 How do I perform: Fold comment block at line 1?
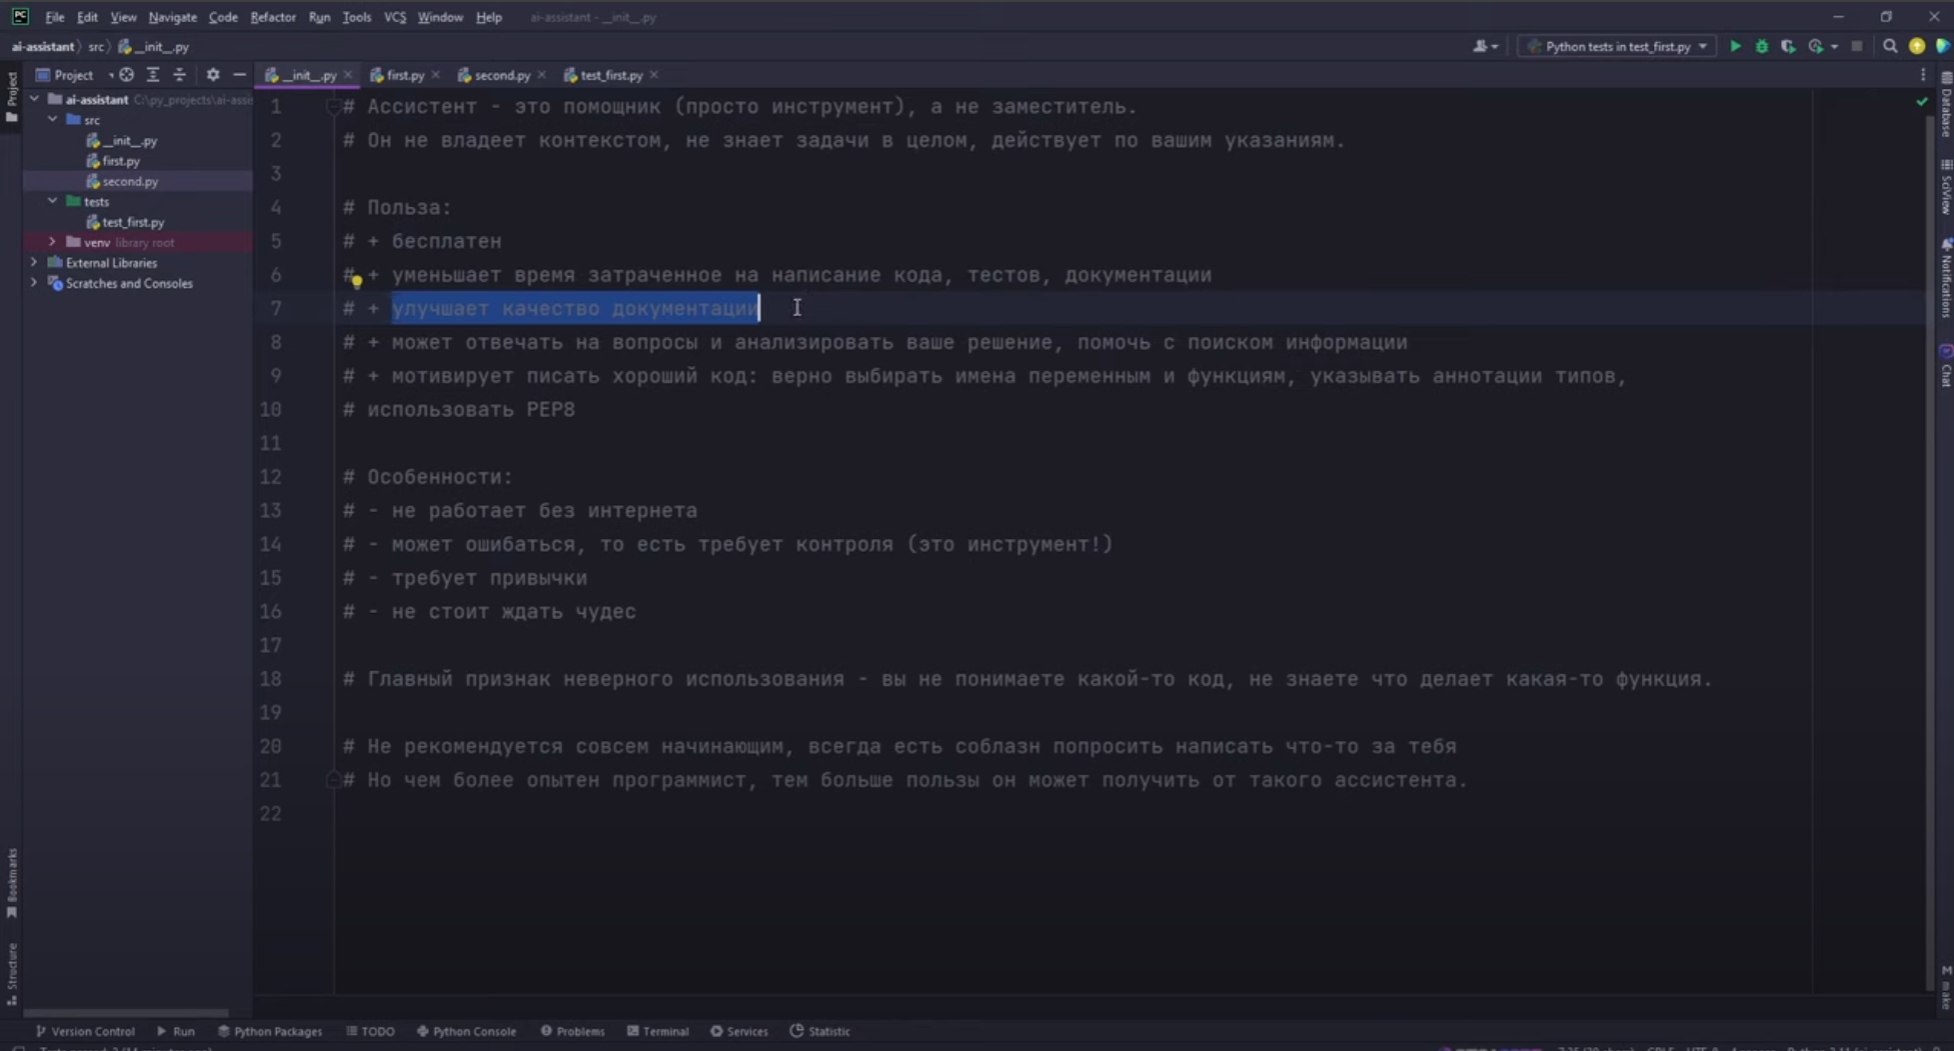[x=333, y=107]
